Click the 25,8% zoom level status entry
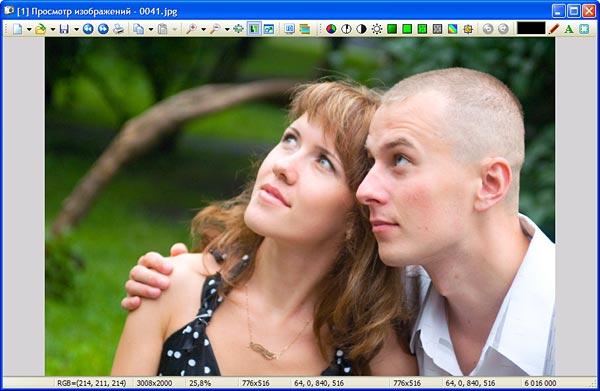This screenshot has height=391, width=600. 200,383
